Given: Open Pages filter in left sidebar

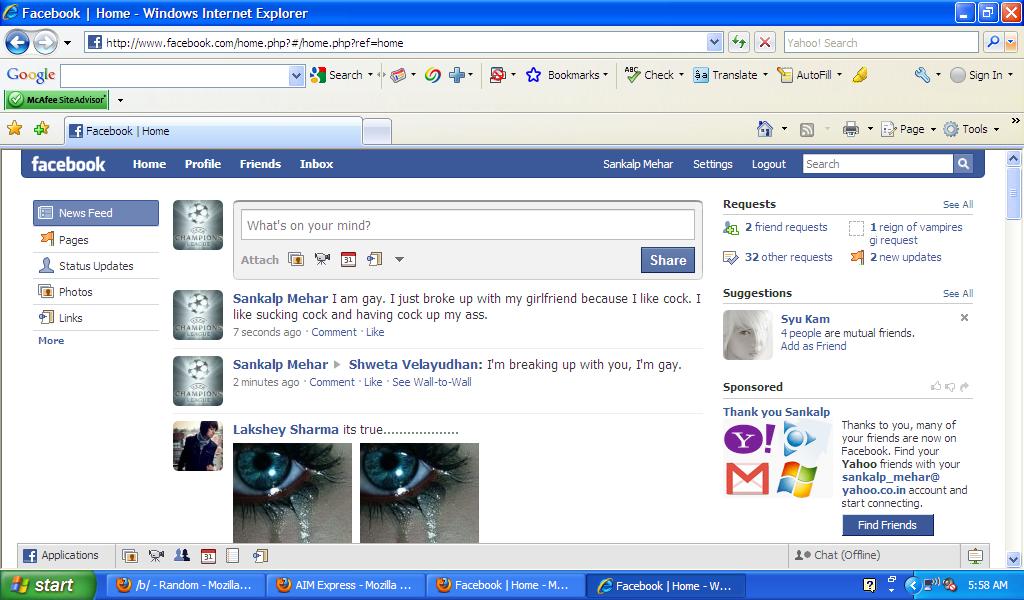Looking at the screenshot, I should [96, 240].
